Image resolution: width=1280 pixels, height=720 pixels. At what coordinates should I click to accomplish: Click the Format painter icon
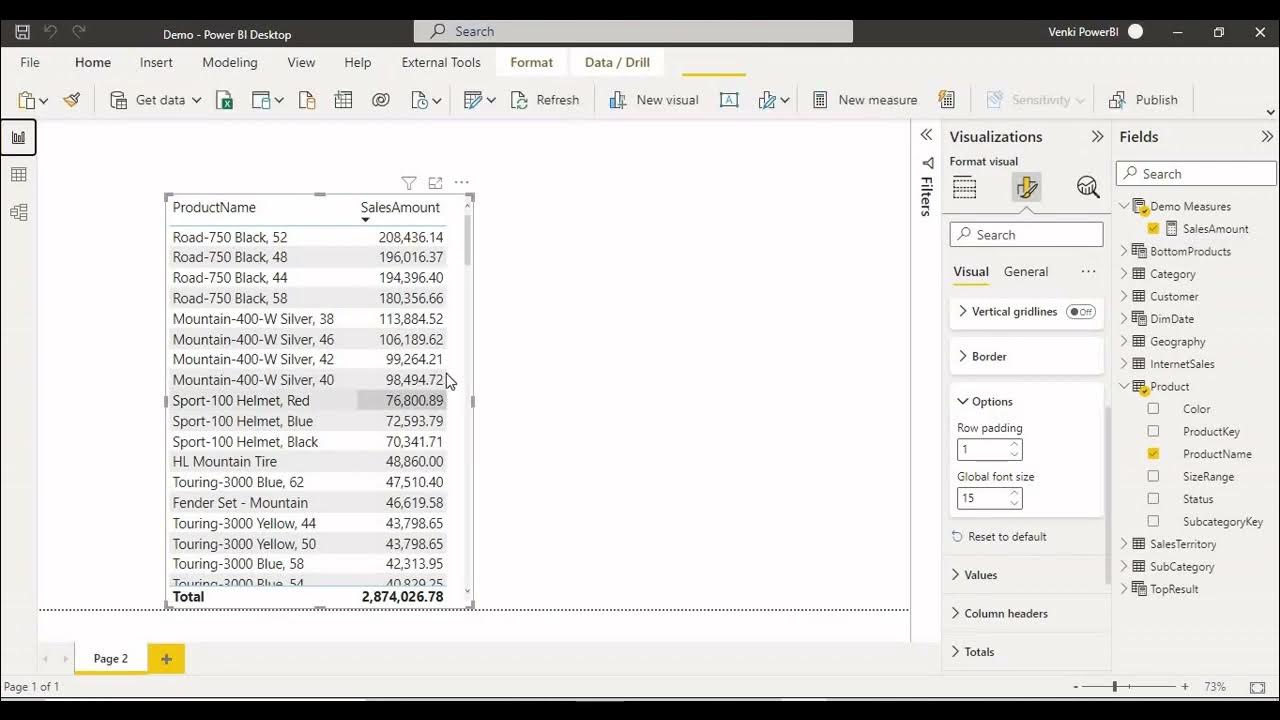tap(72, 100)
